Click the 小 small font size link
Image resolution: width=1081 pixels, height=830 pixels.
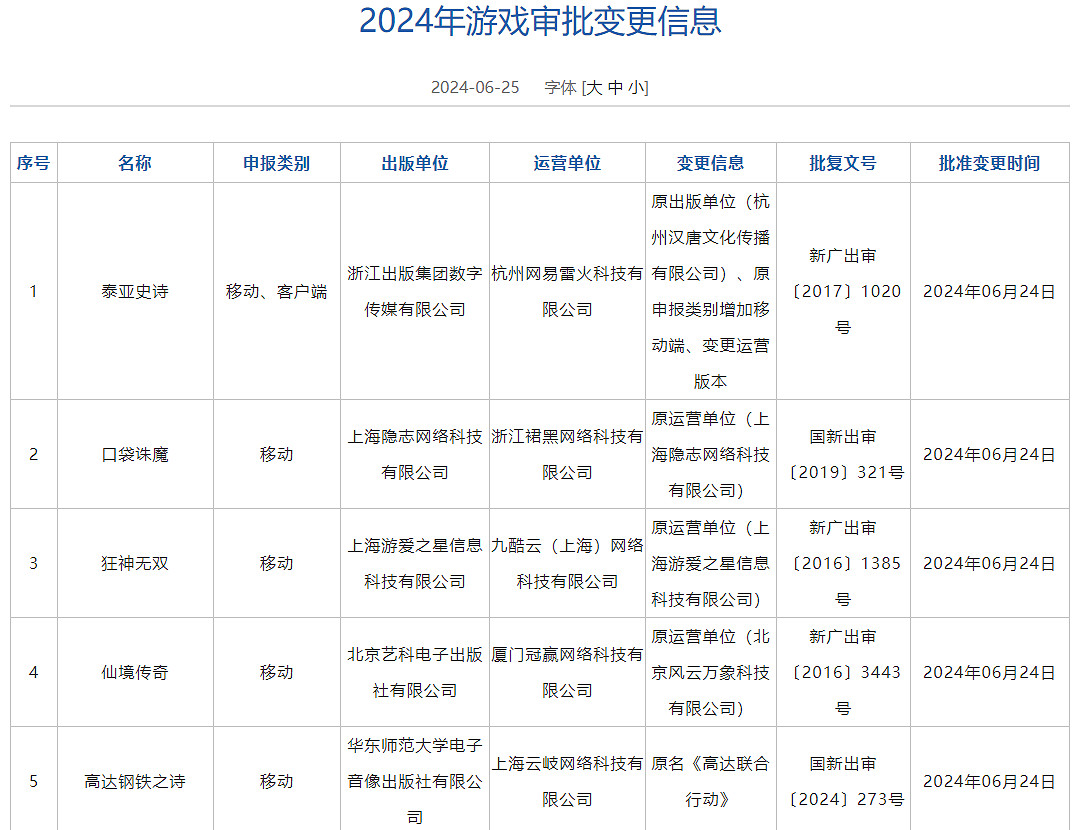[x=637, y=87]
